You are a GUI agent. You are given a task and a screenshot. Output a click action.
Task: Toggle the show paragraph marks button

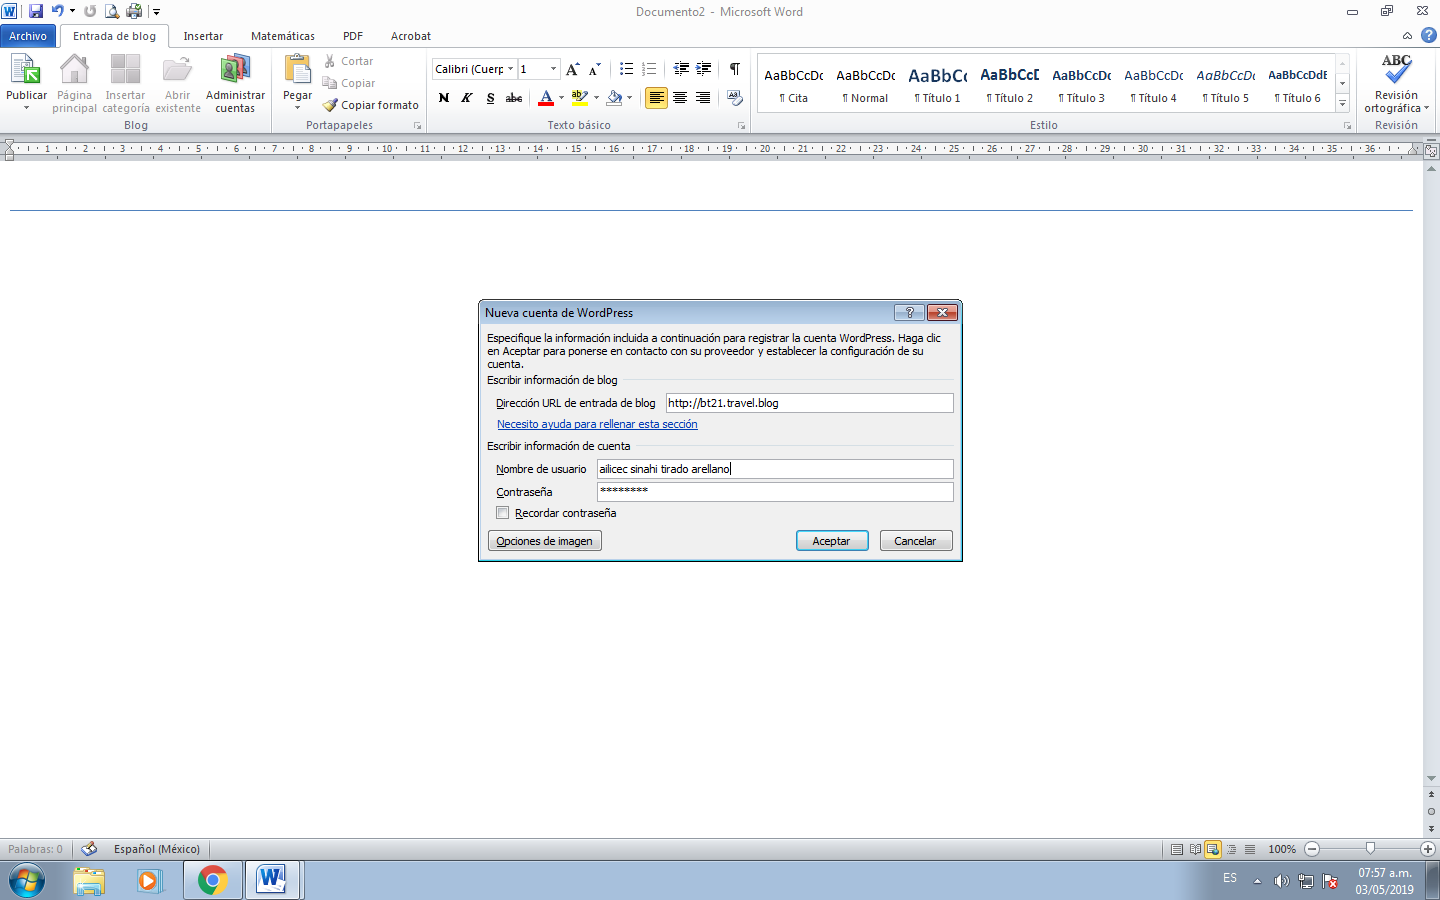point(735,69)
